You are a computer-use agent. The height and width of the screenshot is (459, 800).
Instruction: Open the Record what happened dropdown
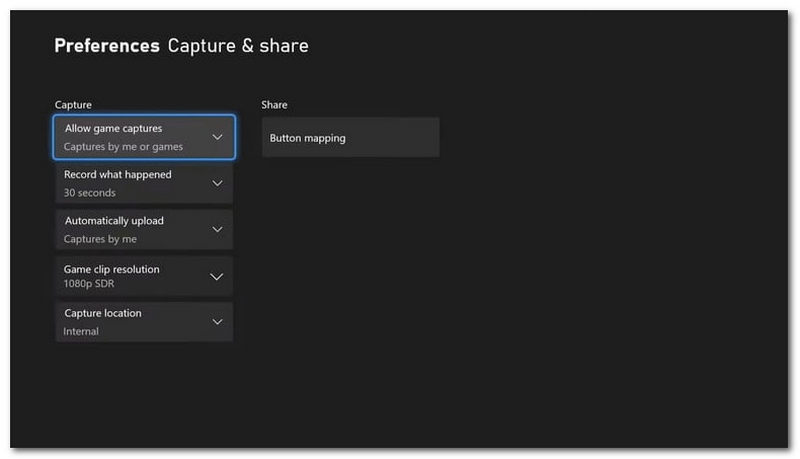pos(144,183)
